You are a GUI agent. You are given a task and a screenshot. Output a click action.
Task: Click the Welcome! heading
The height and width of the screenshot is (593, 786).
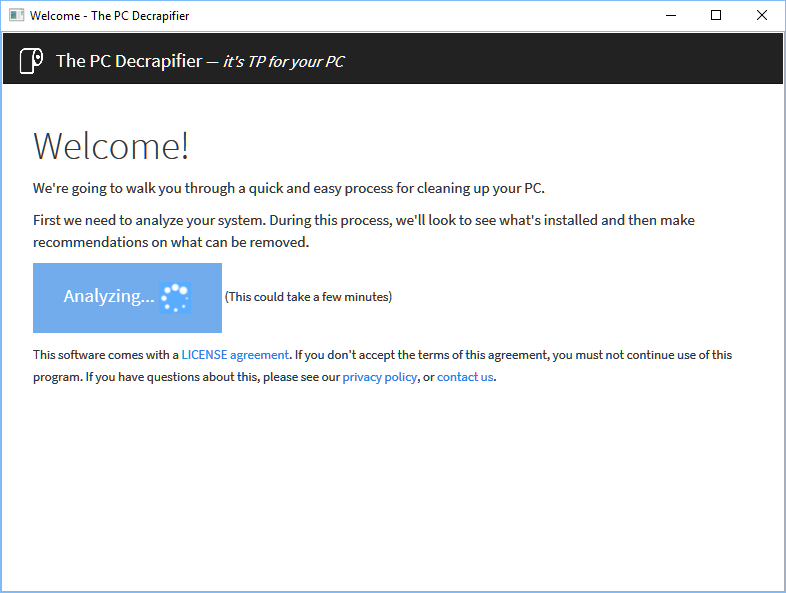click(111, 146)
